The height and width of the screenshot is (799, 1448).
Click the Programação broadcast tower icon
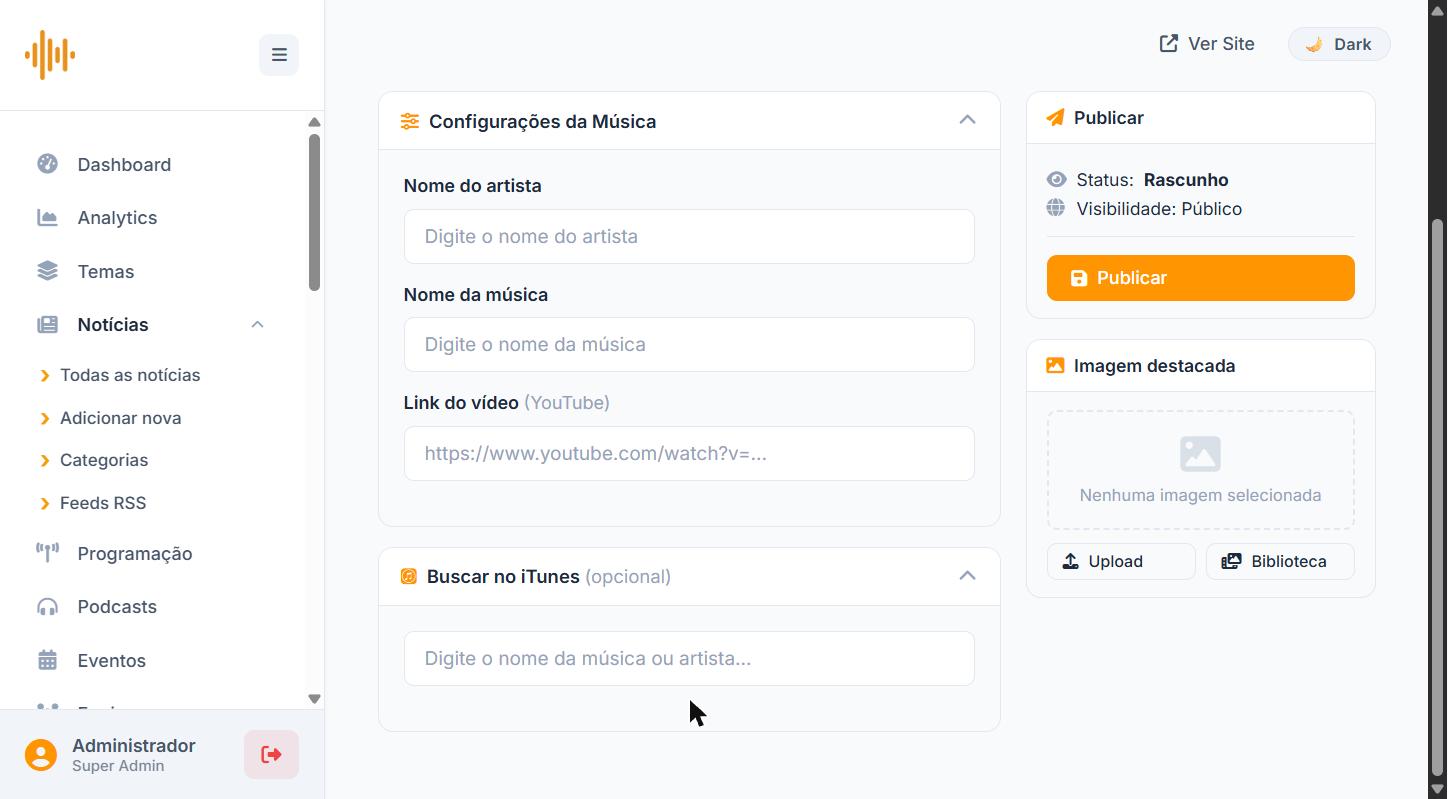(x=47, y=553)
